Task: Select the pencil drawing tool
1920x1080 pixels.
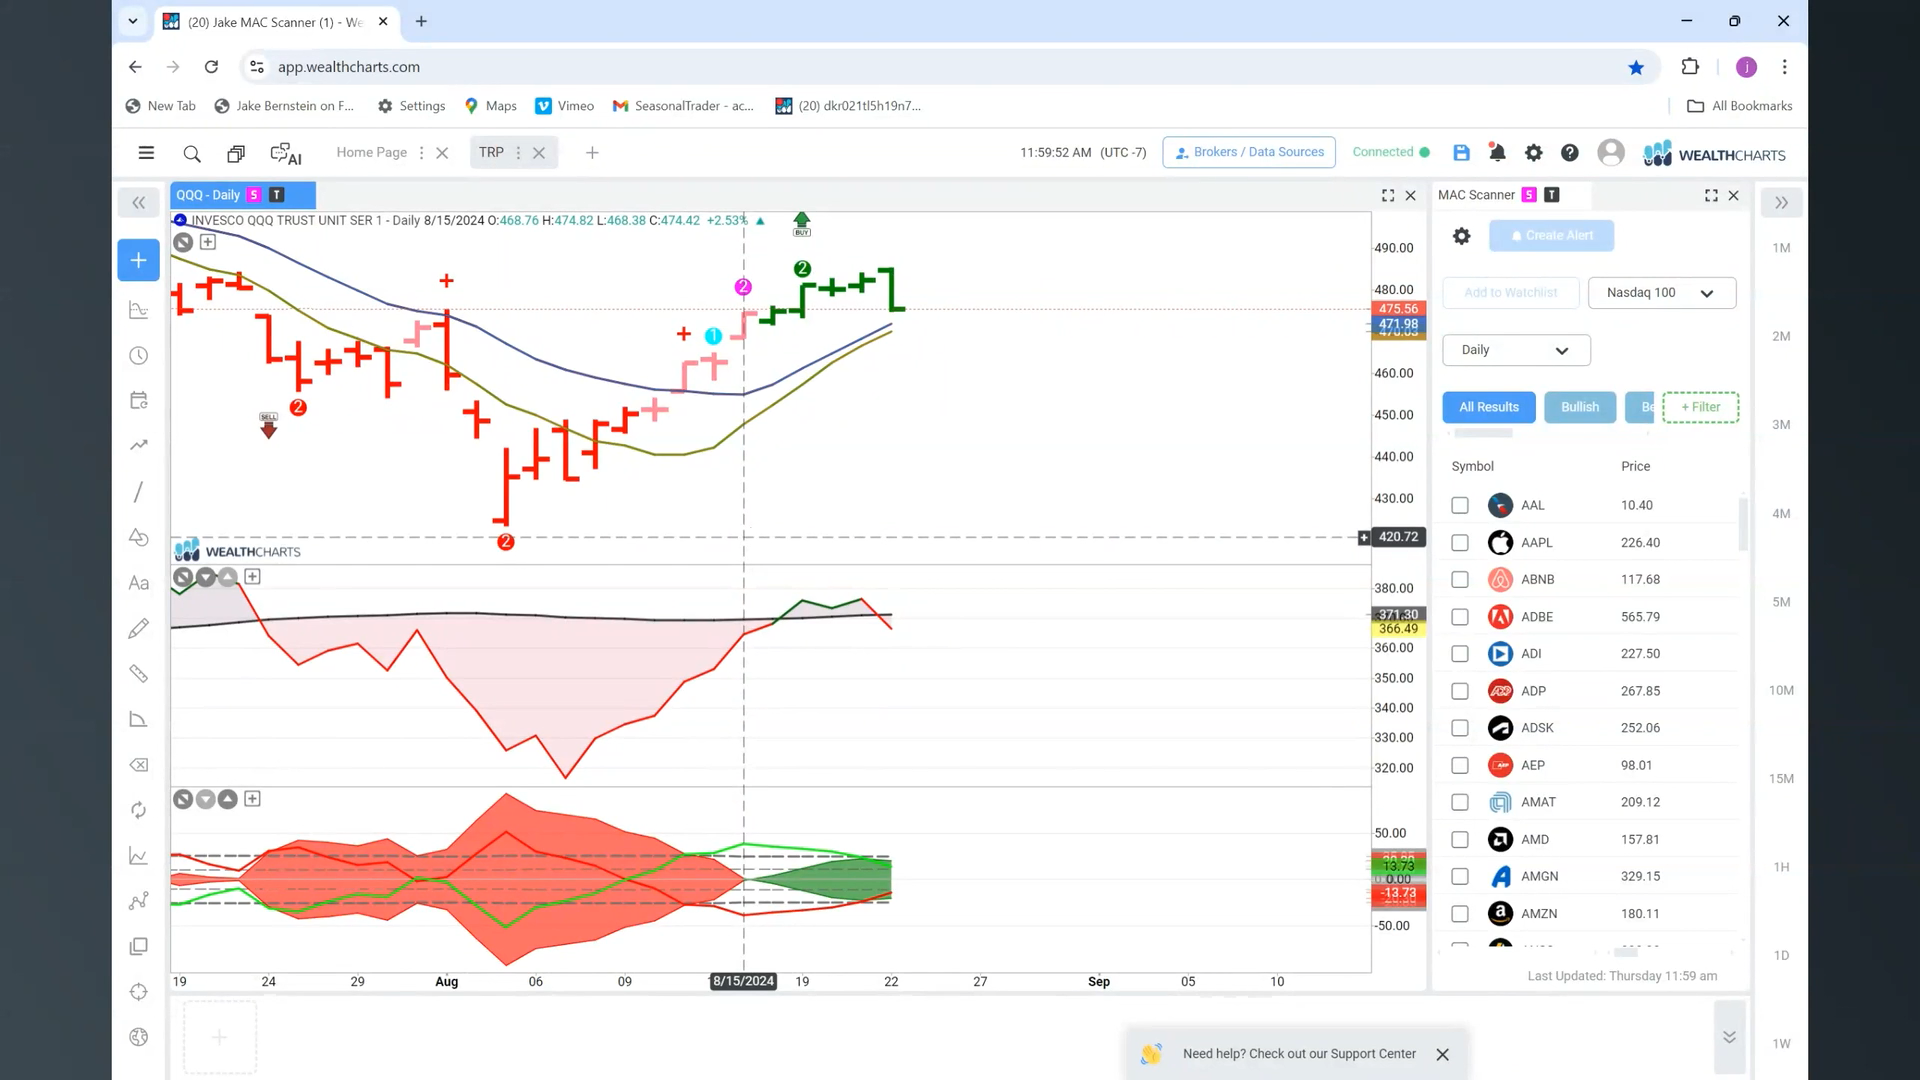Action: click(x=138, y=628)
